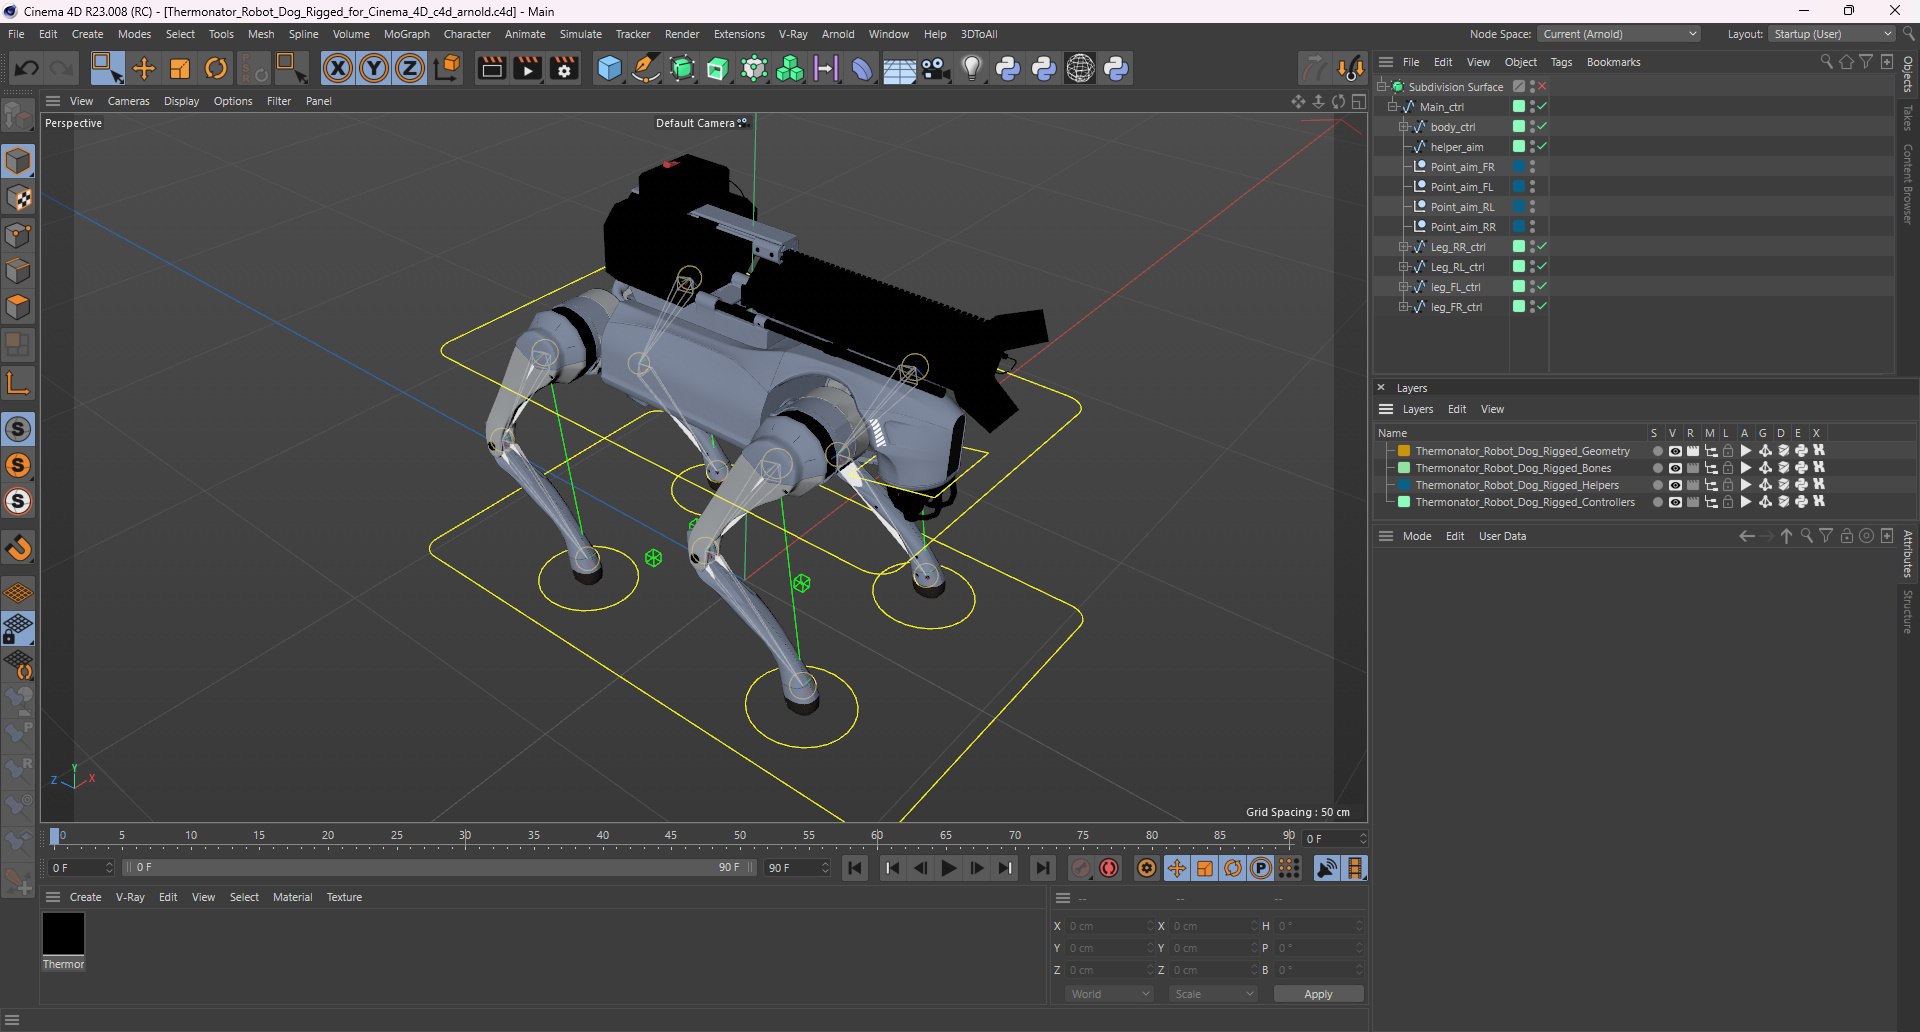Click Render View clapperboard icon
The height and width of the screenshot is (1032, 1920).
(491, 68)
